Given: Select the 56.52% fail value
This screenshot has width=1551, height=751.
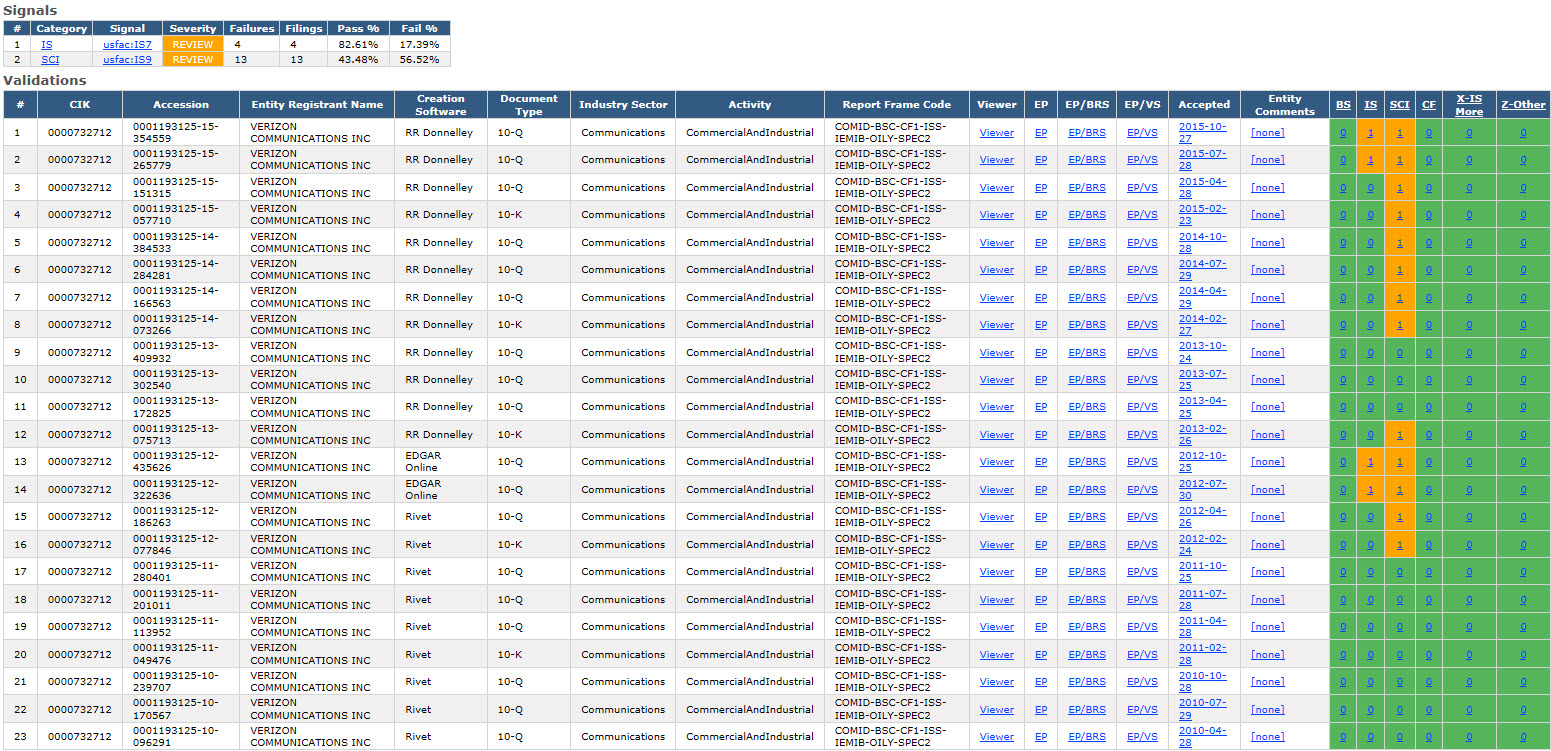Looking at the screenshot, I should pos(419,59).
